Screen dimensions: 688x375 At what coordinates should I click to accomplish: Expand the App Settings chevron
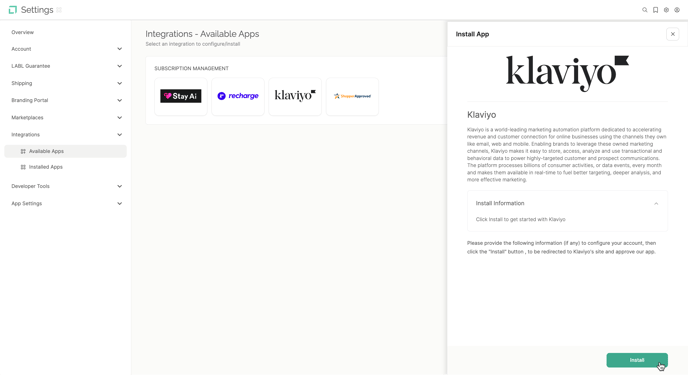[x=119, y=204]
